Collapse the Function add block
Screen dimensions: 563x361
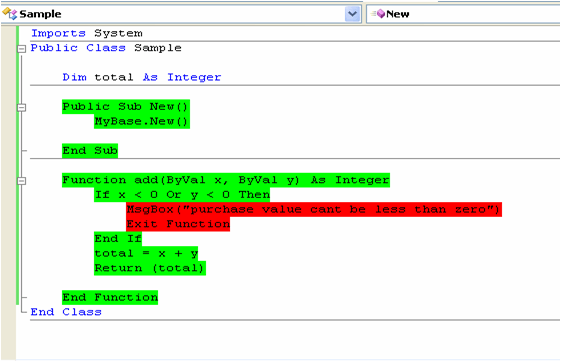point(22,181)
